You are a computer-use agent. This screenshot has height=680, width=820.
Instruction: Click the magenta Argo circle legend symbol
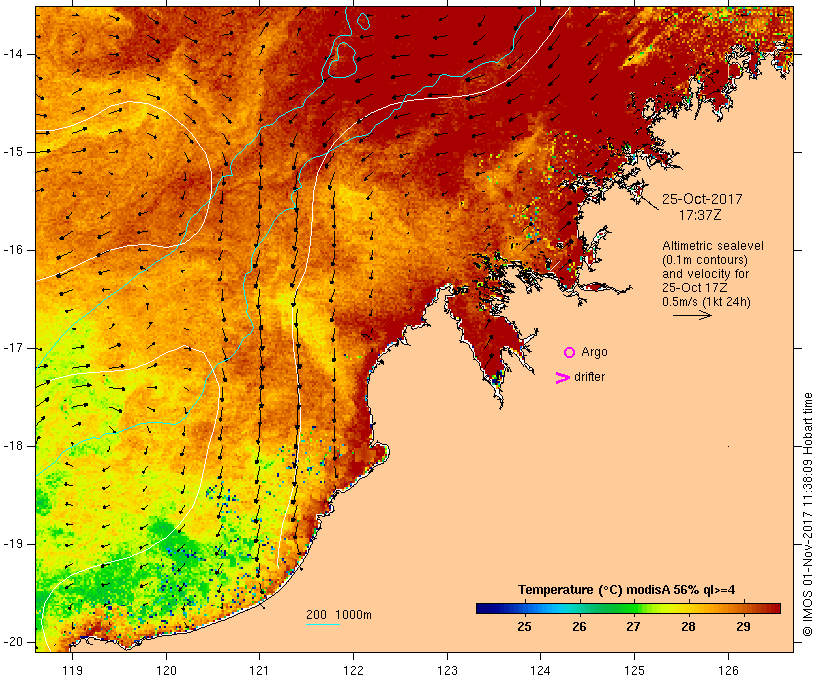570,353
